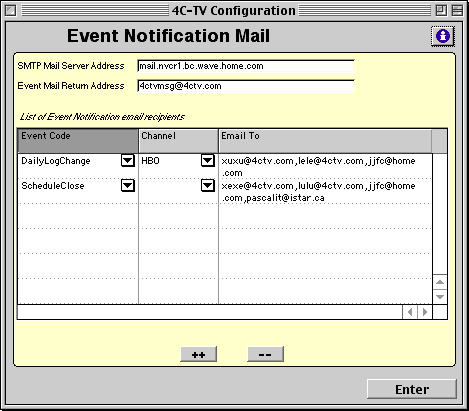Viewport: 469px width, 411px height.
Task: Click the ScheduleClose email recipients cell
Action: pyautogui.click(x=325, y=191)
